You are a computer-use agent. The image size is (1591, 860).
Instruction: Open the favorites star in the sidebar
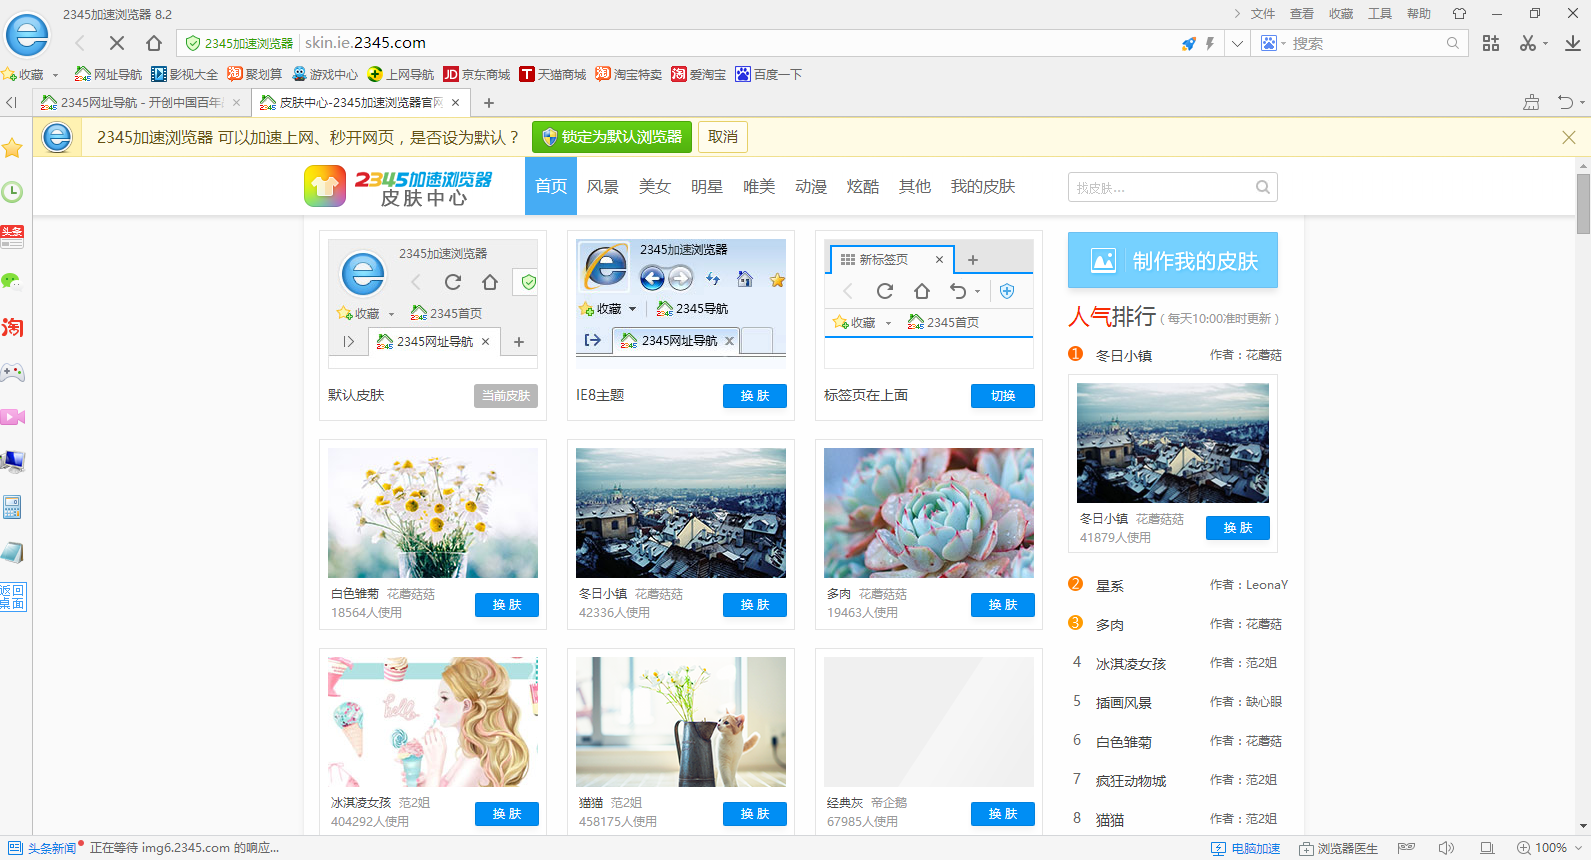point(12,148)
